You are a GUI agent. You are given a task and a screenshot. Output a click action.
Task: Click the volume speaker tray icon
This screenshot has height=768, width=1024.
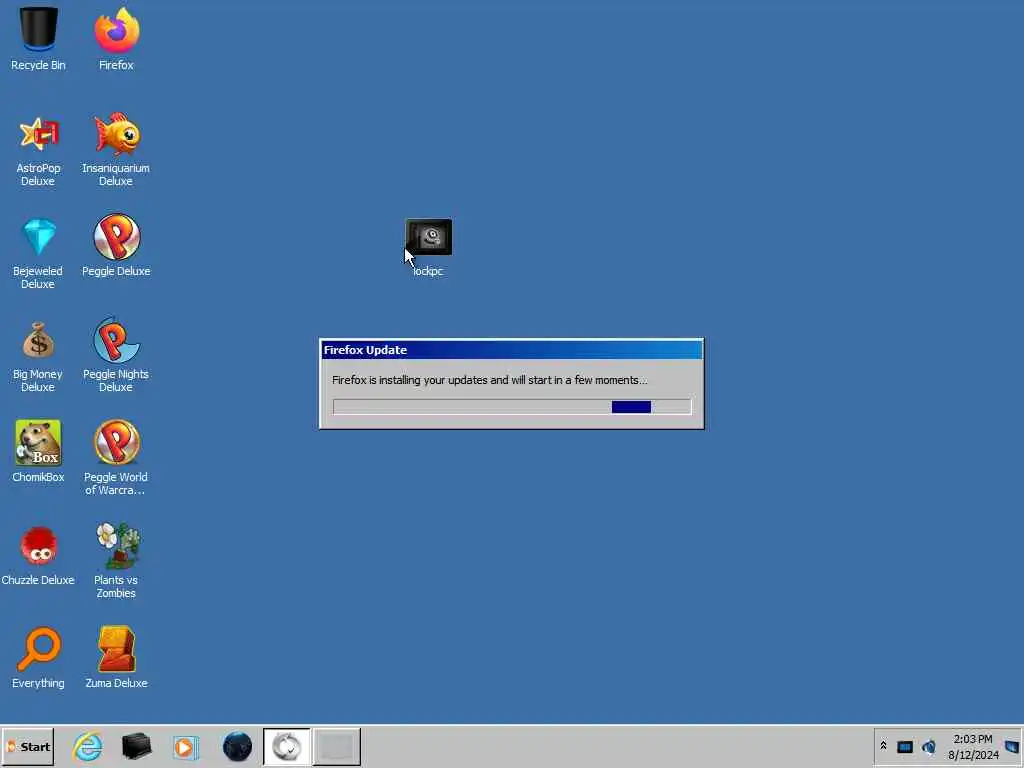[x=929, y=746]
